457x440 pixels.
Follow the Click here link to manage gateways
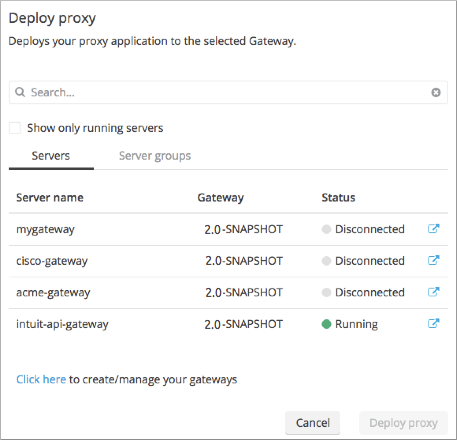tap(41, 379)
